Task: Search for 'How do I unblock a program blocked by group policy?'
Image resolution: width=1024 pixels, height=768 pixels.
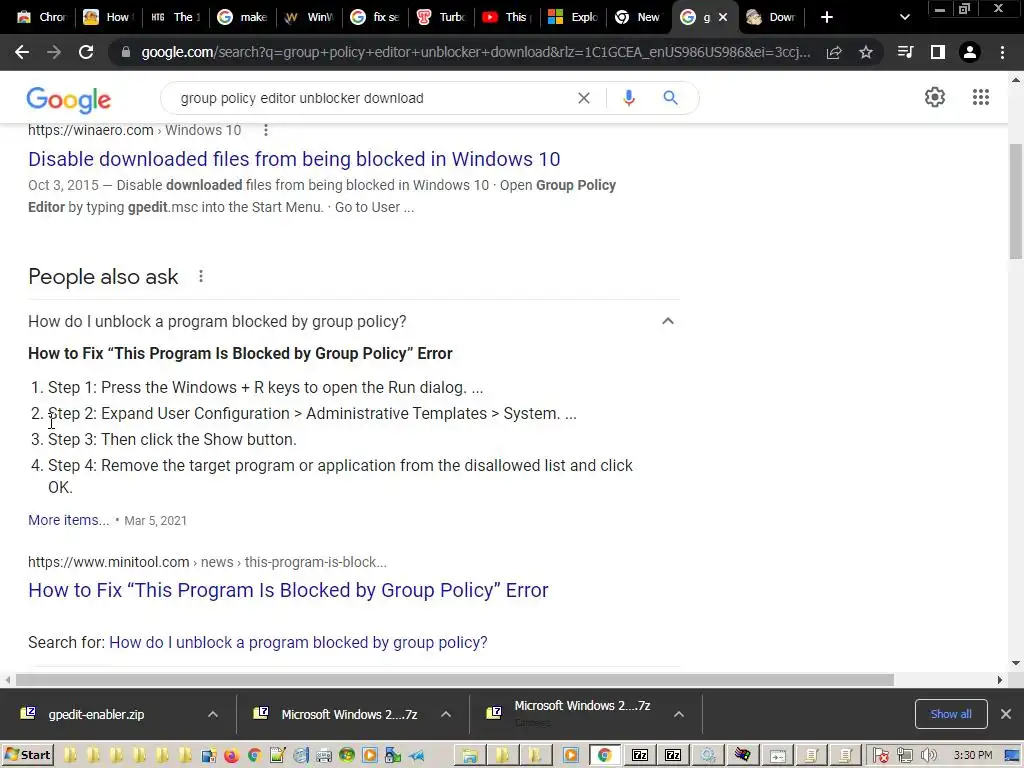Action: (x=298, y=643)
